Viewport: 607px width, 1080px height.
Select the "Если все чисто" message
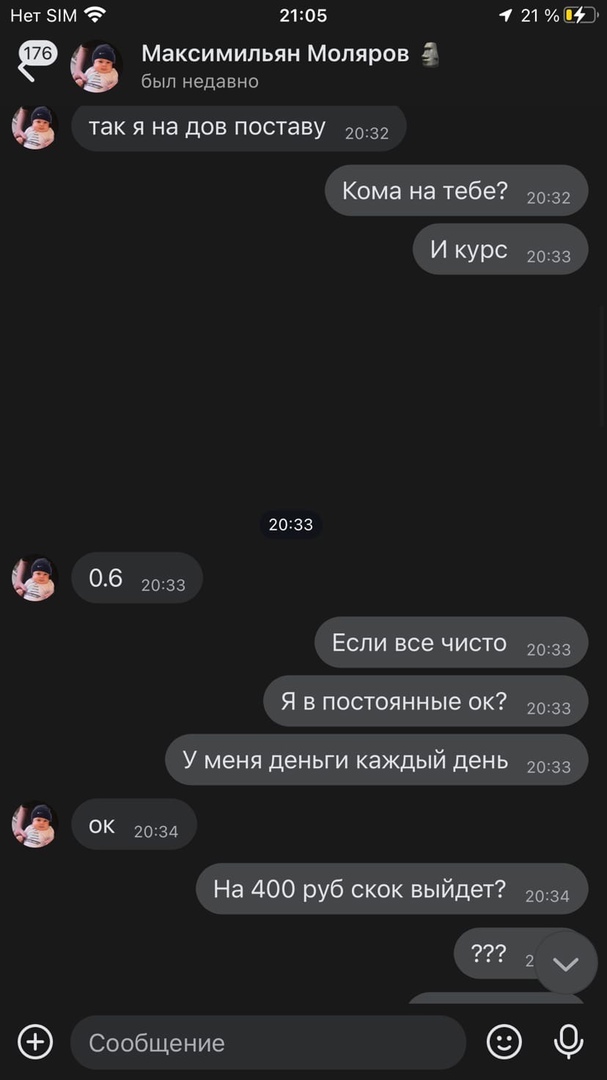coord(451,643)
